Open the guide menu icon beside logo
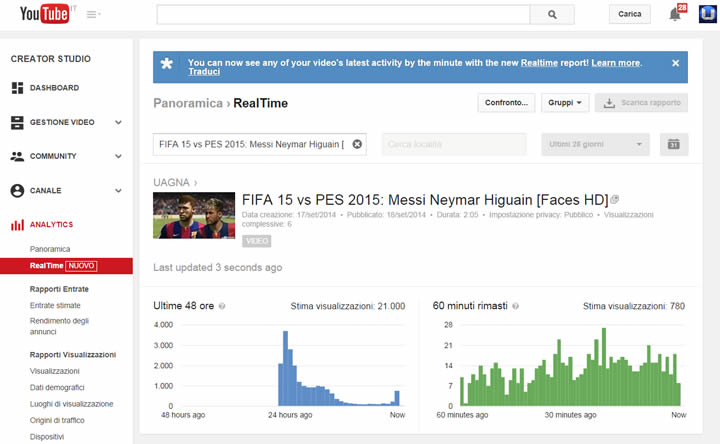 (93, 15)
